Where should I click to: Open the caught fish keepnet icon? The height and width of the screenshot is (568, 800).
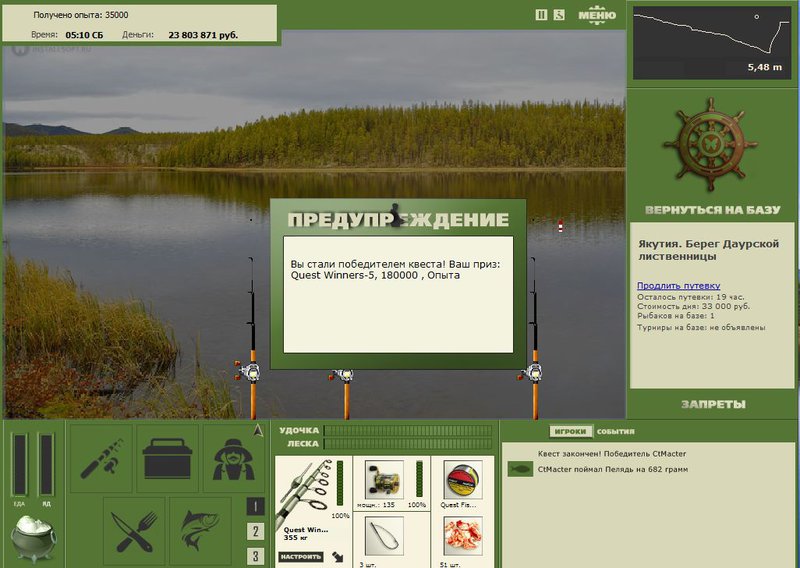[x=200, y=531]
